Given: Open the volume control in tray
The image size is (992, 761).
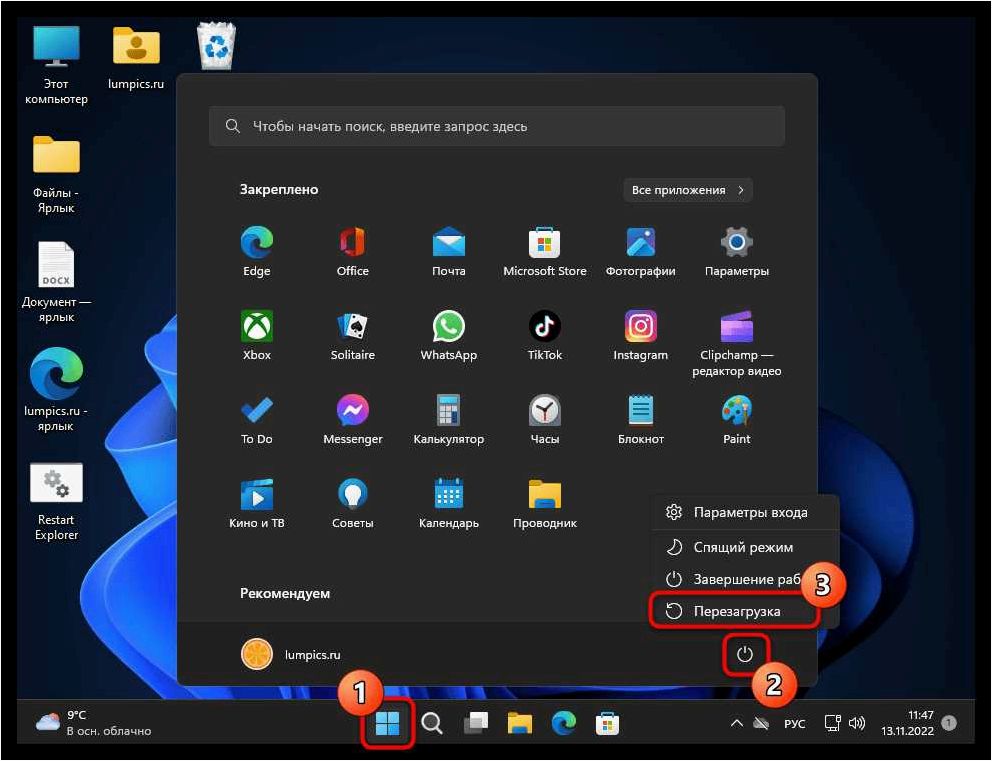Looking at the screenshot, I should tap(857, 722).
